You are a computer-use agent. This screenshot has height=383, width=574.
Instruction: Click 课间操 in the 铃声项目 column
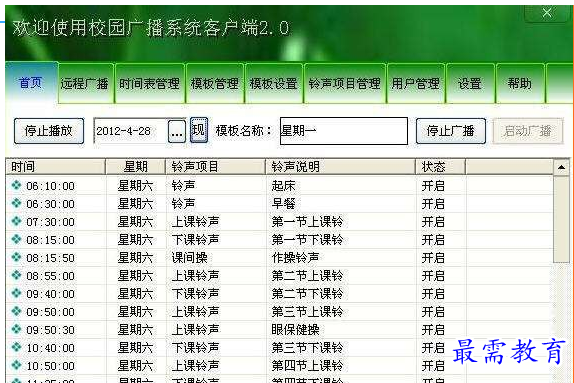tap(189, 257)
